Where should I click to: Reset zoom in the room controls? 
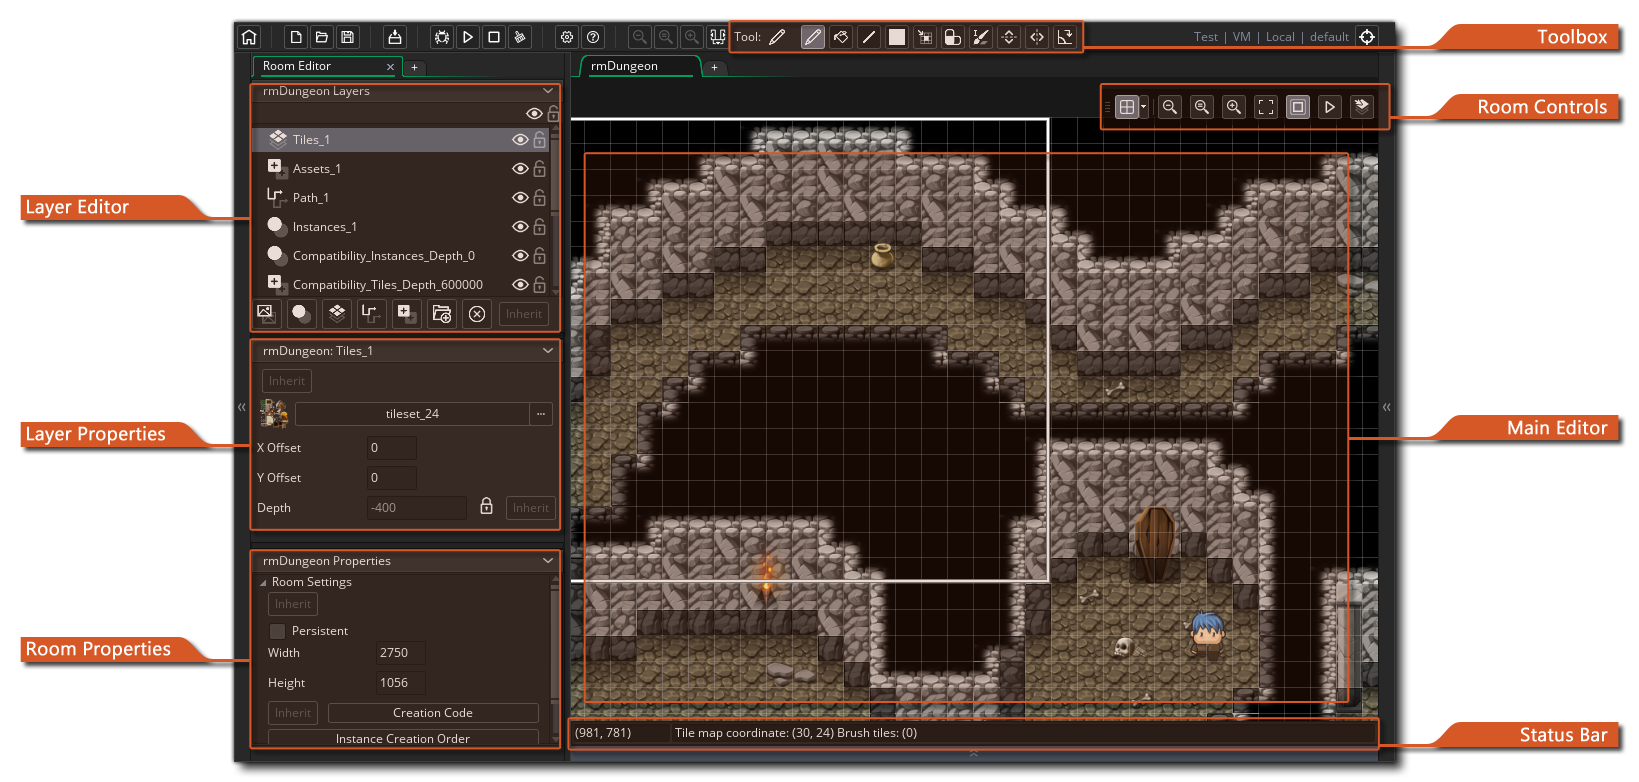(x=1202, y=107)
